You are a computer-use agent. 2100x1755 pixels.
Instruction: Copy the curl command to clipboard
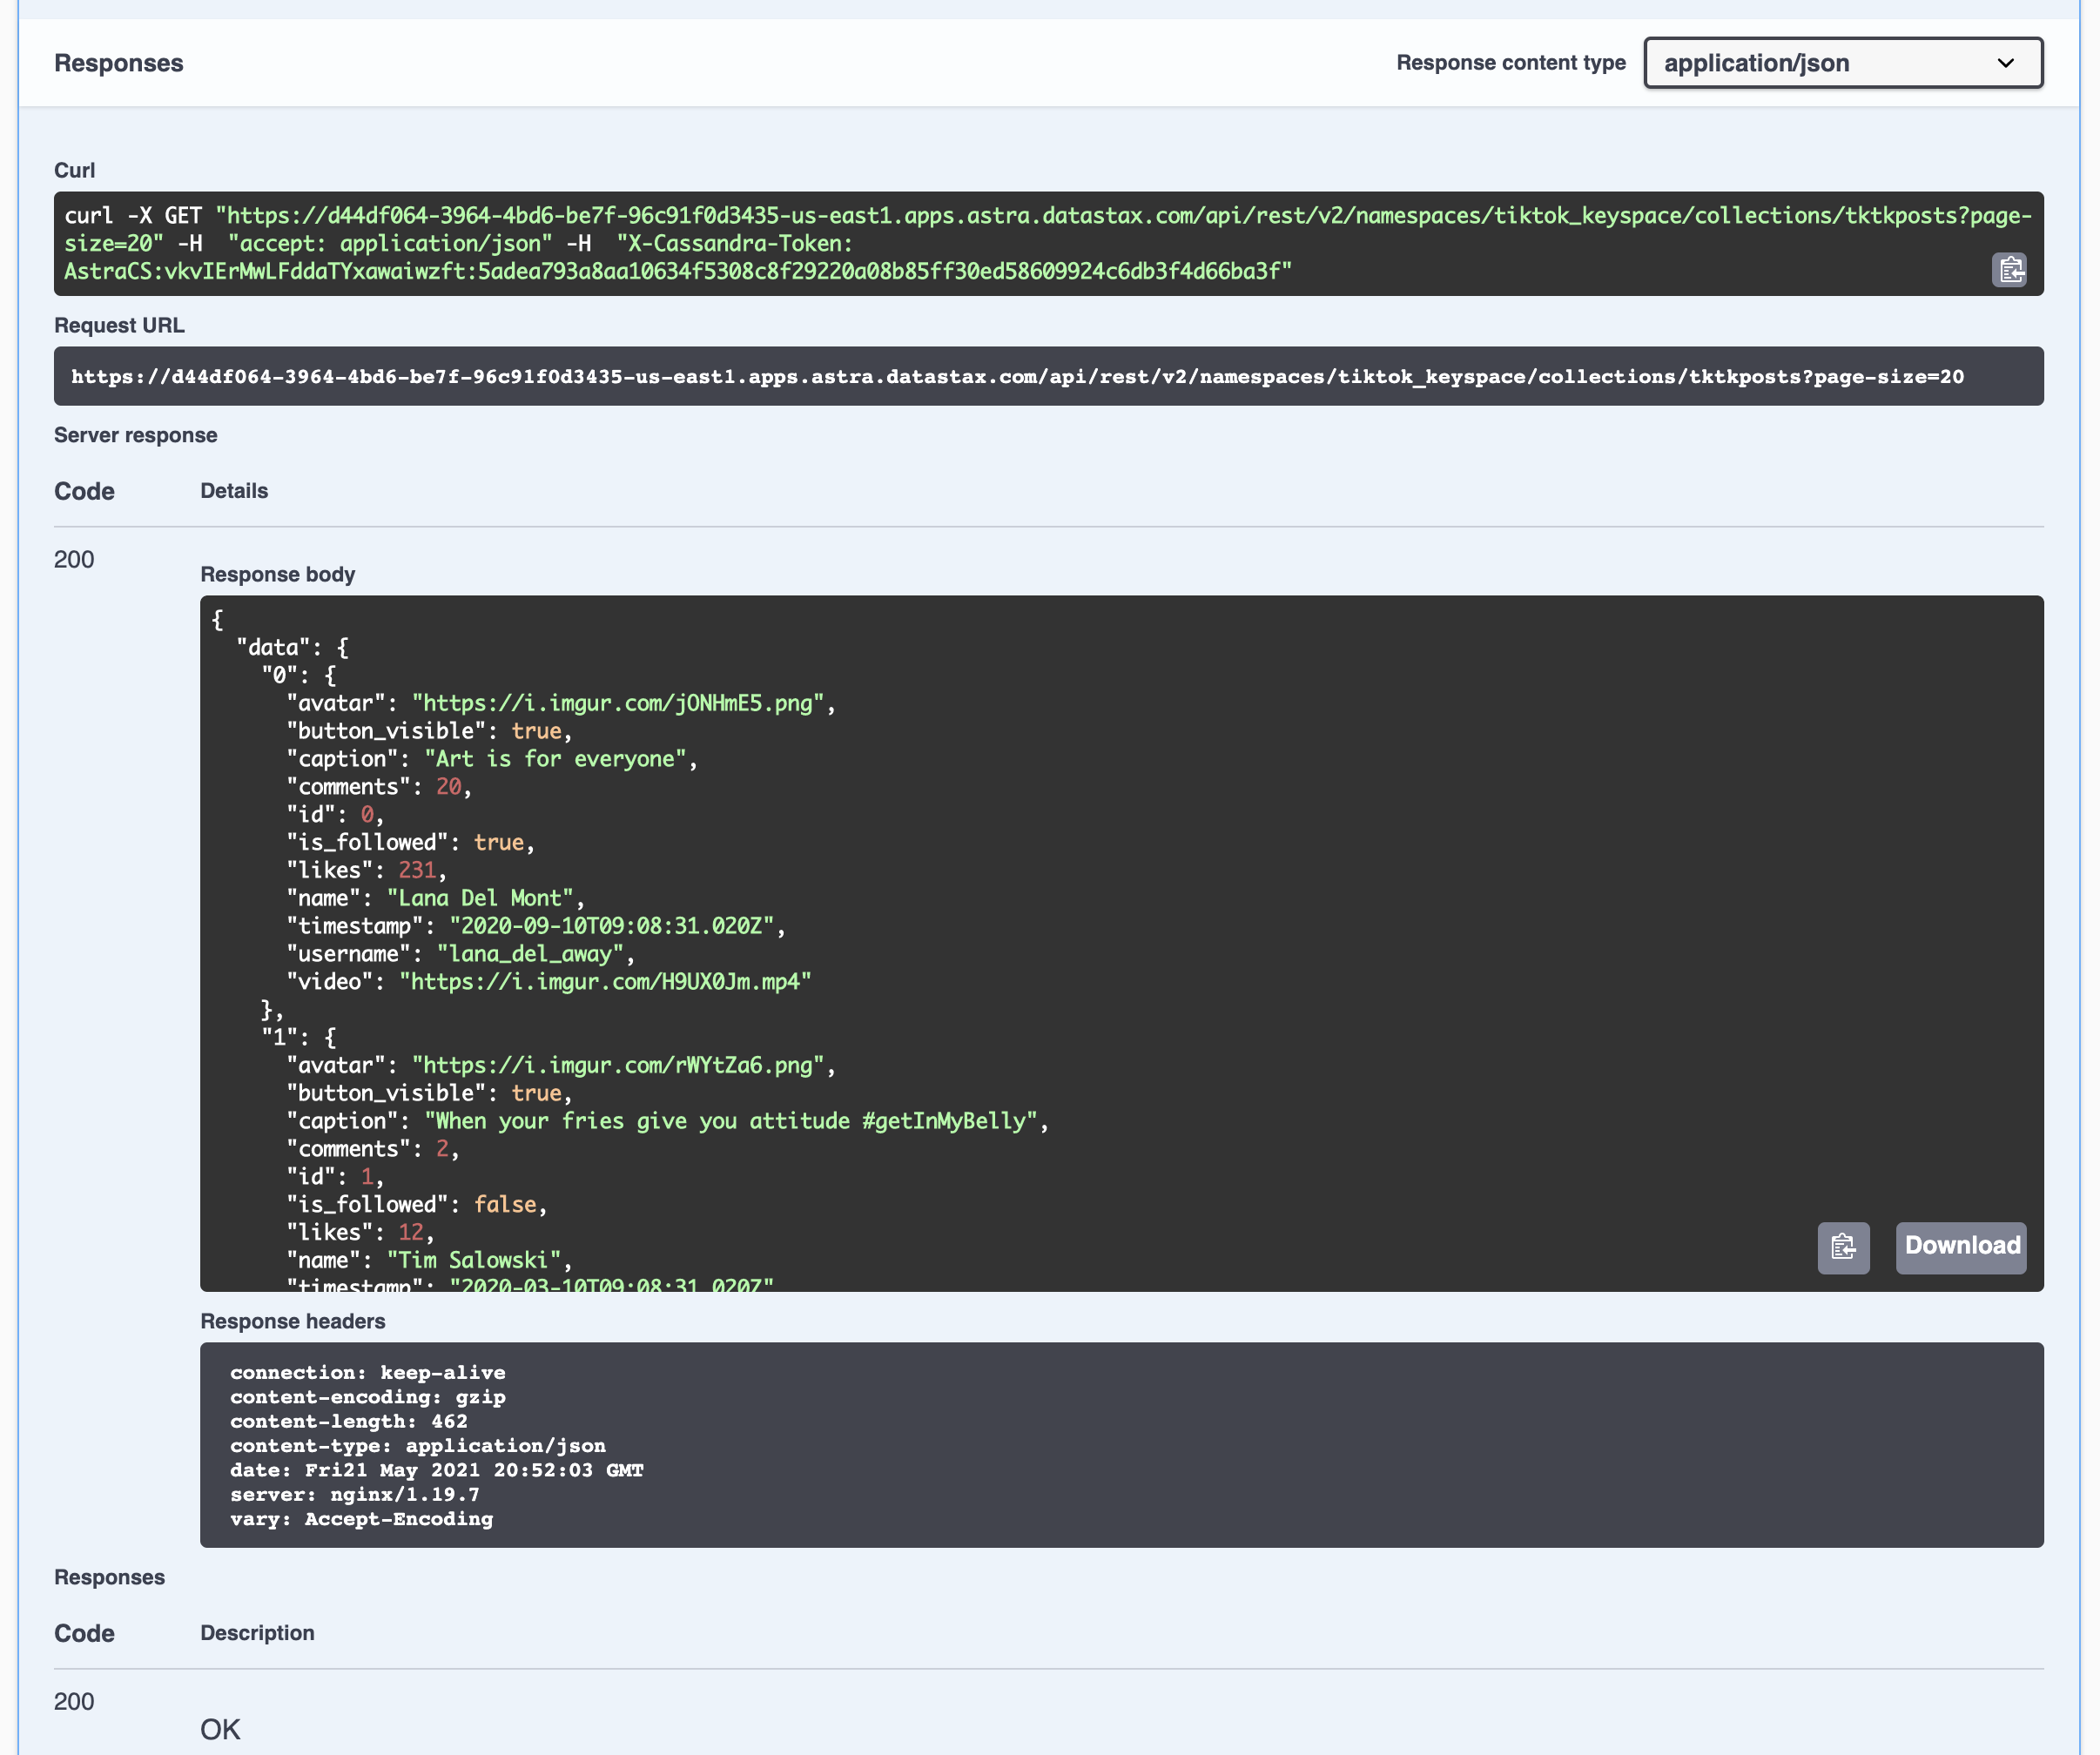tap(2009, 270)
